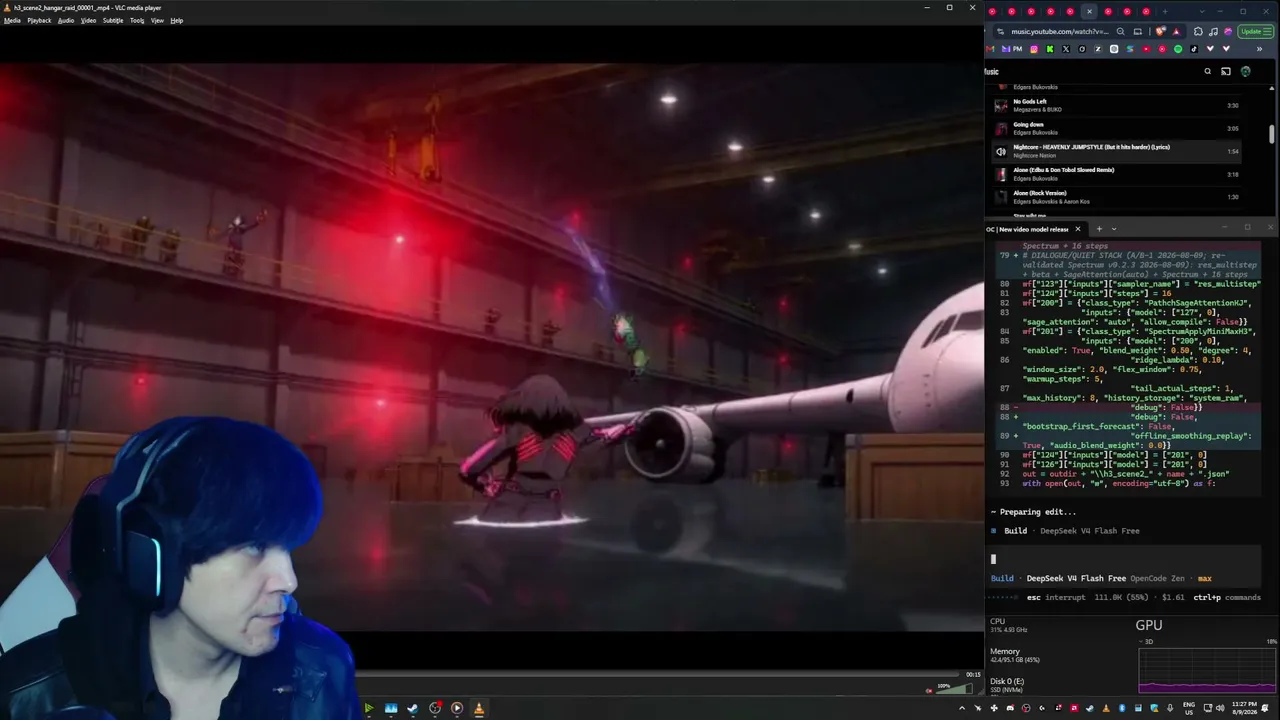1280x720 pixels.
Task: Open site information icon in address bar
Action: pyautogui.click(x=999, y=31)
